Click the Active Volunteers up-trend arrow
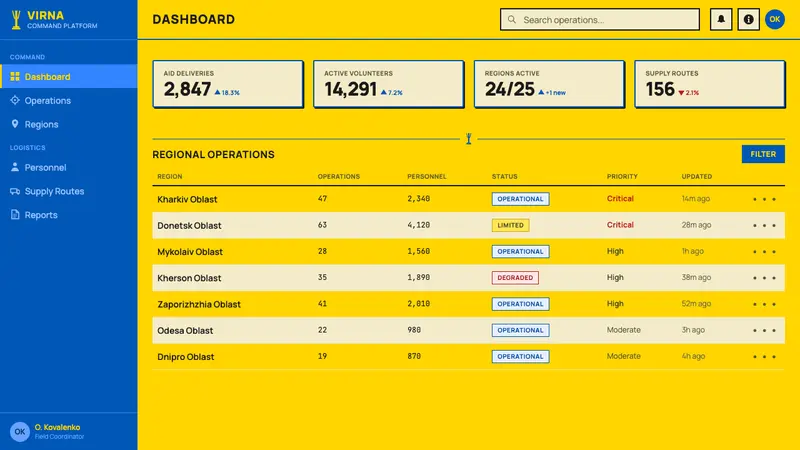800x450 pixels. 384,92
